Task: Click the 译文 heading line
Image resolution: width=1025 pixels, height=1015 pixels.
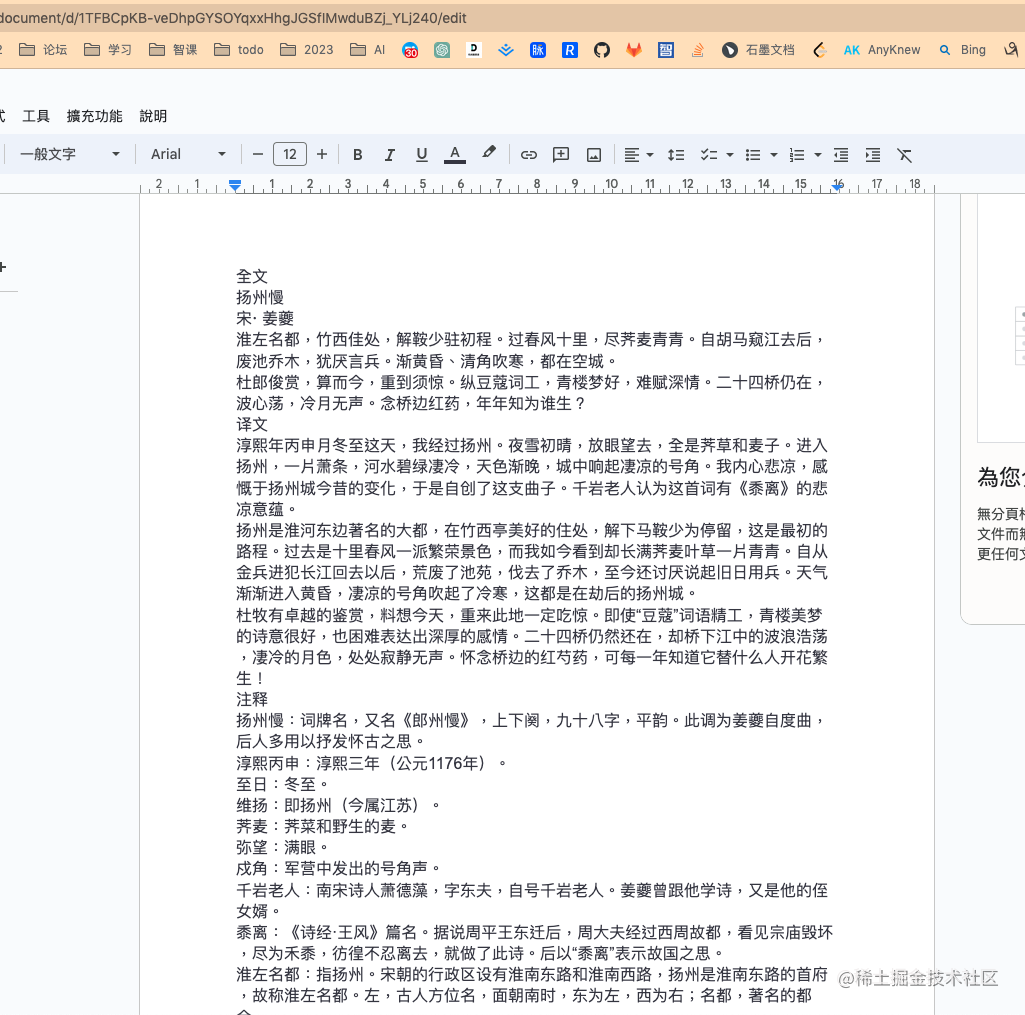Action: point(252,424)
